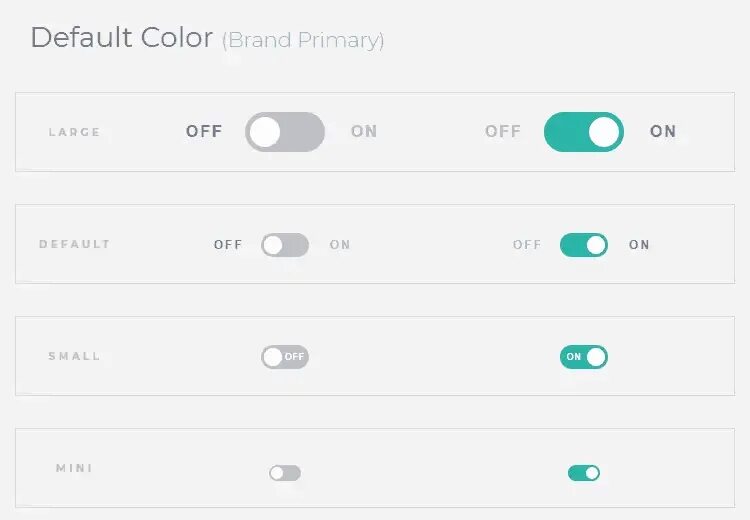The image size is (750, 520).
Task: Select the SMALL row label
Action: point(74,356)
